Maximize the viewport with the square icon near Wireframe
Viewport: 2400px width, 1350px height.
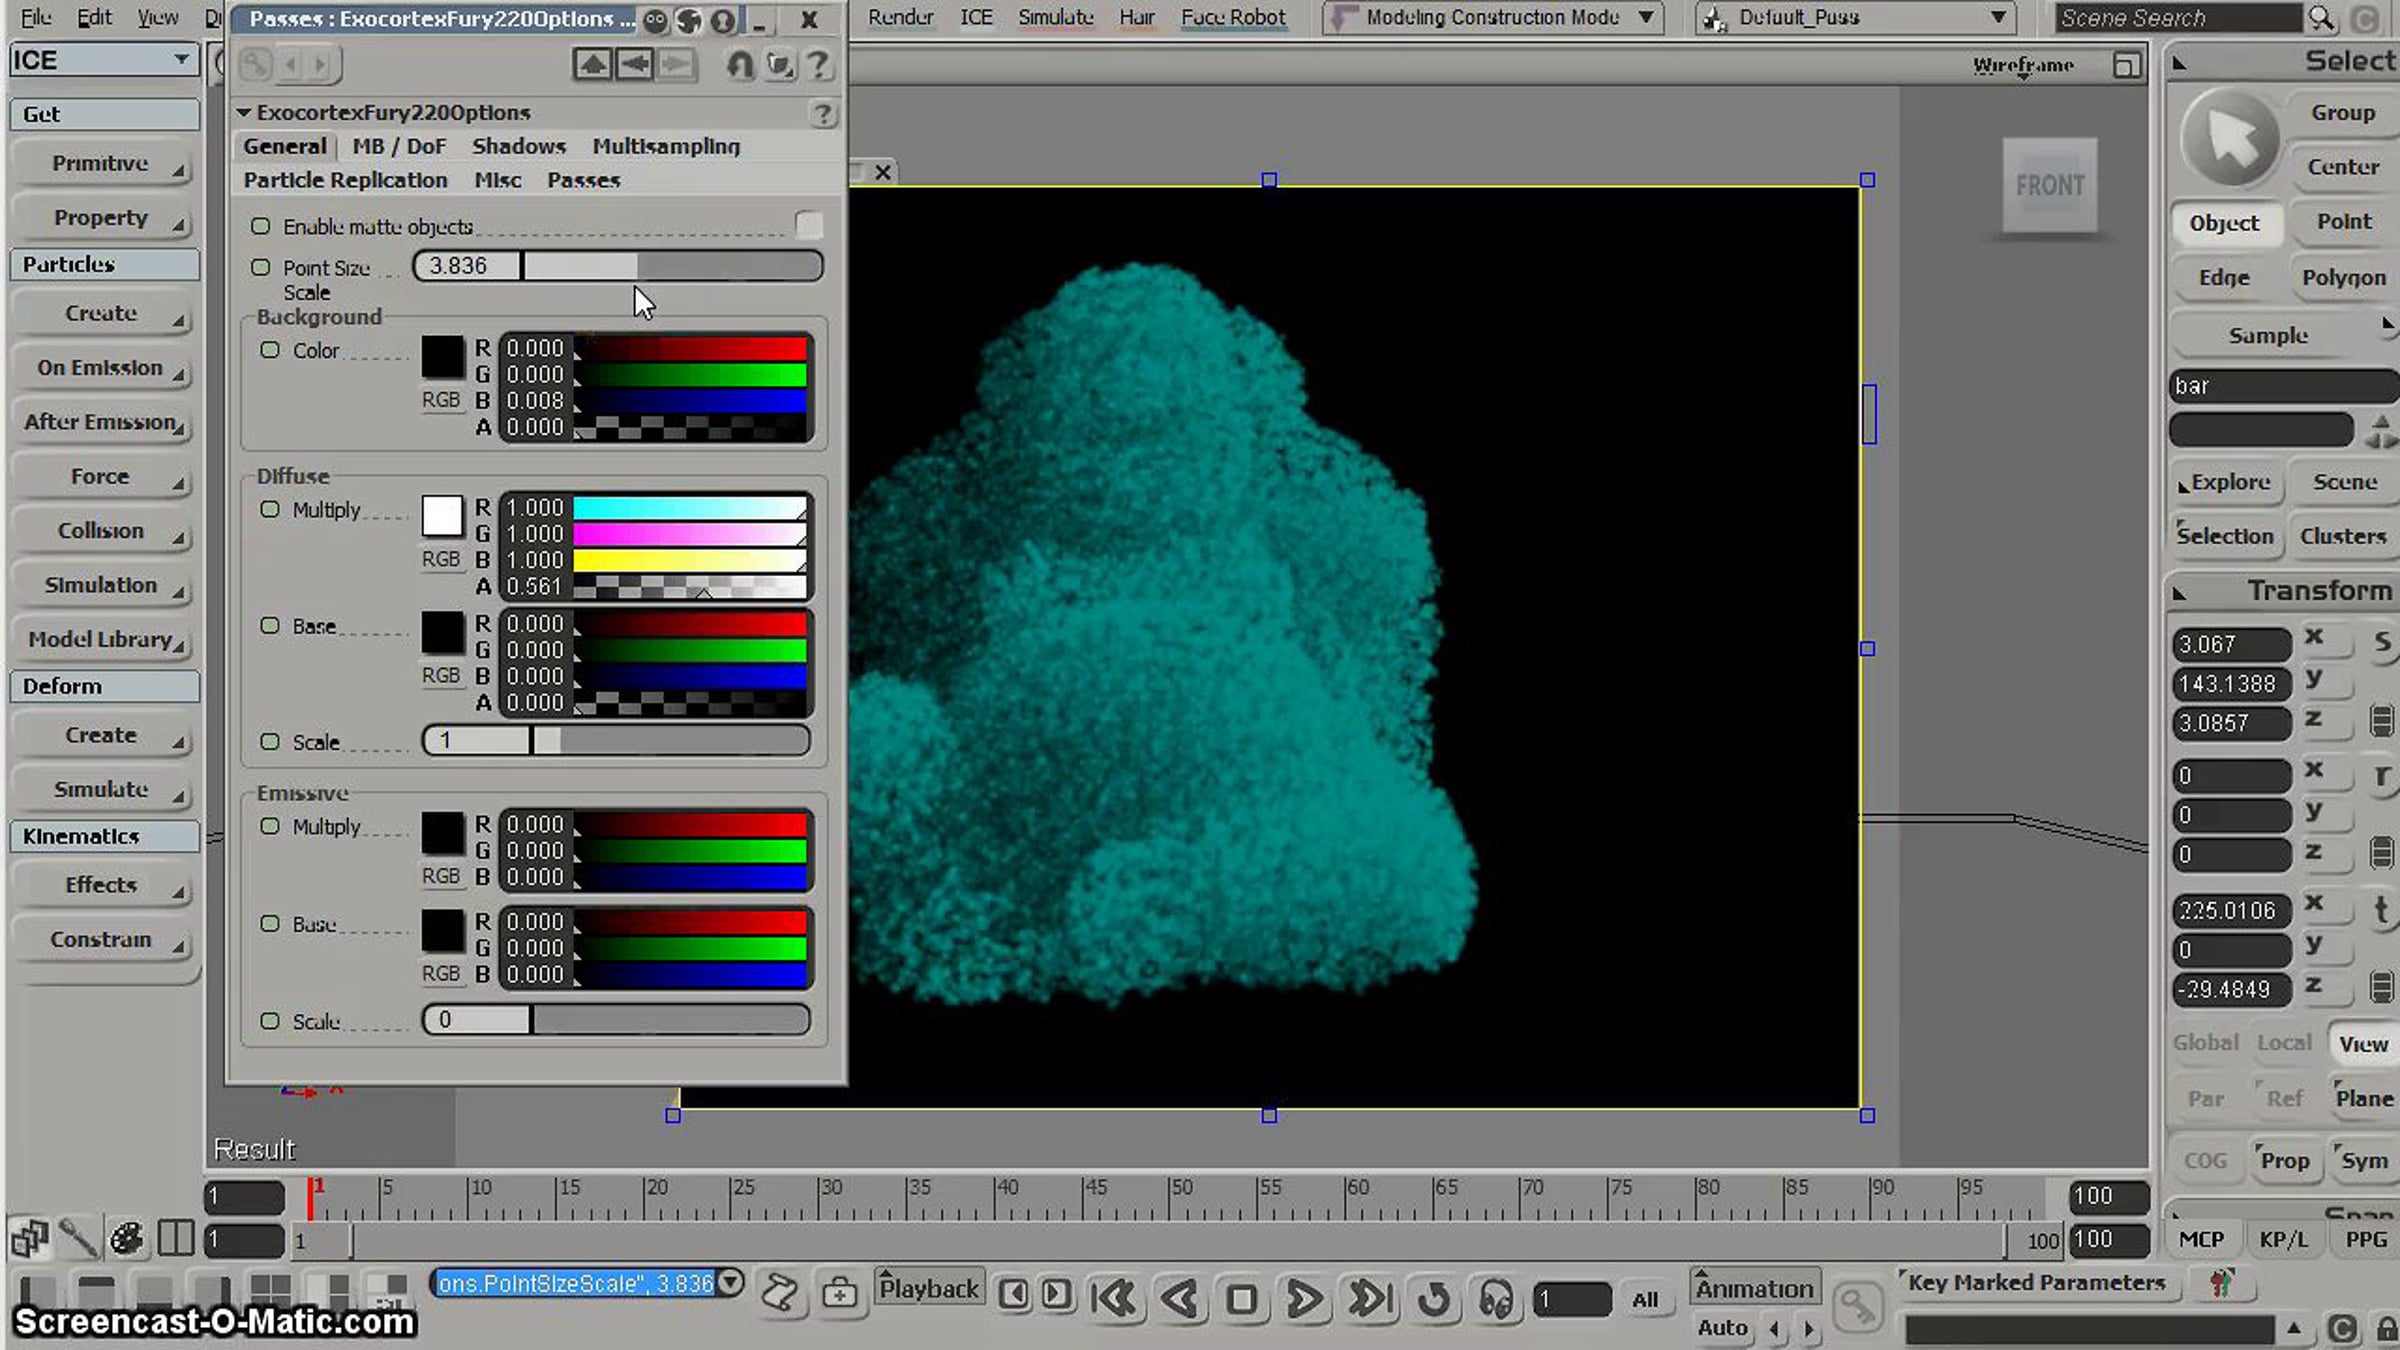(x=2126, y=66)
